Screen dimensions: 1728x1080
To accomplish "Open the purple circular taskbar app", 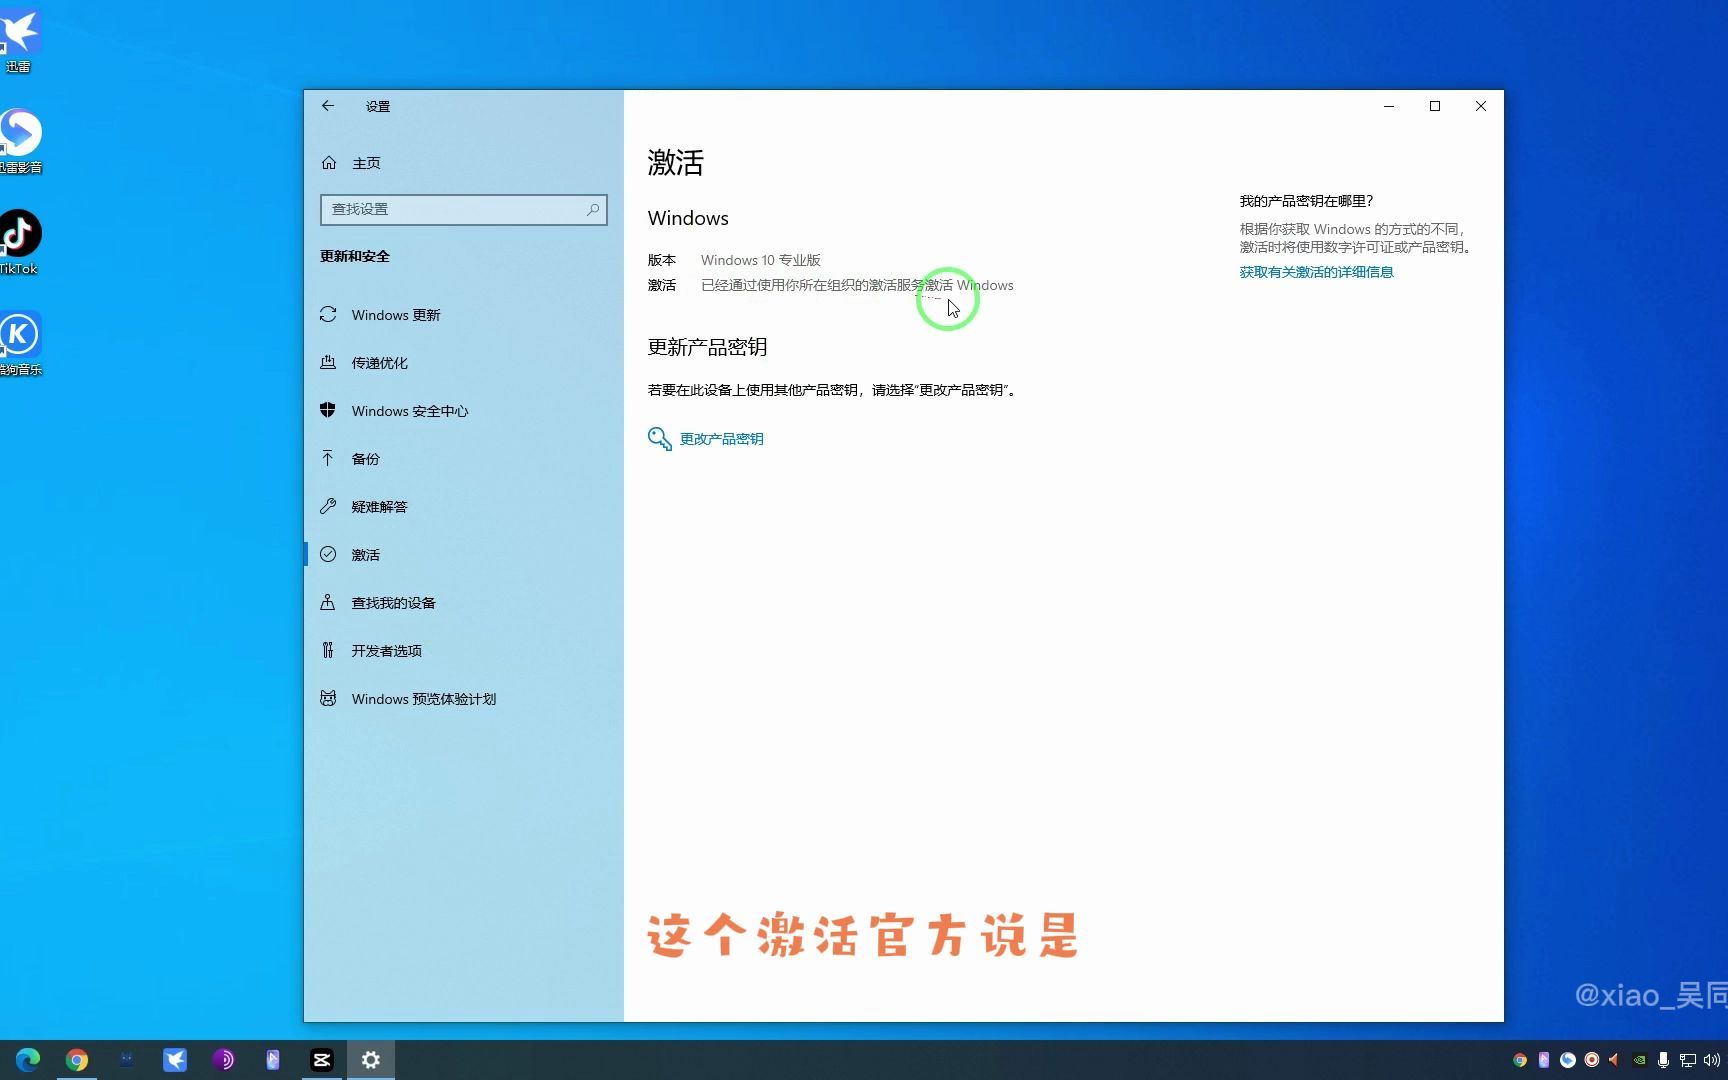I will [x=224, y=1060].
